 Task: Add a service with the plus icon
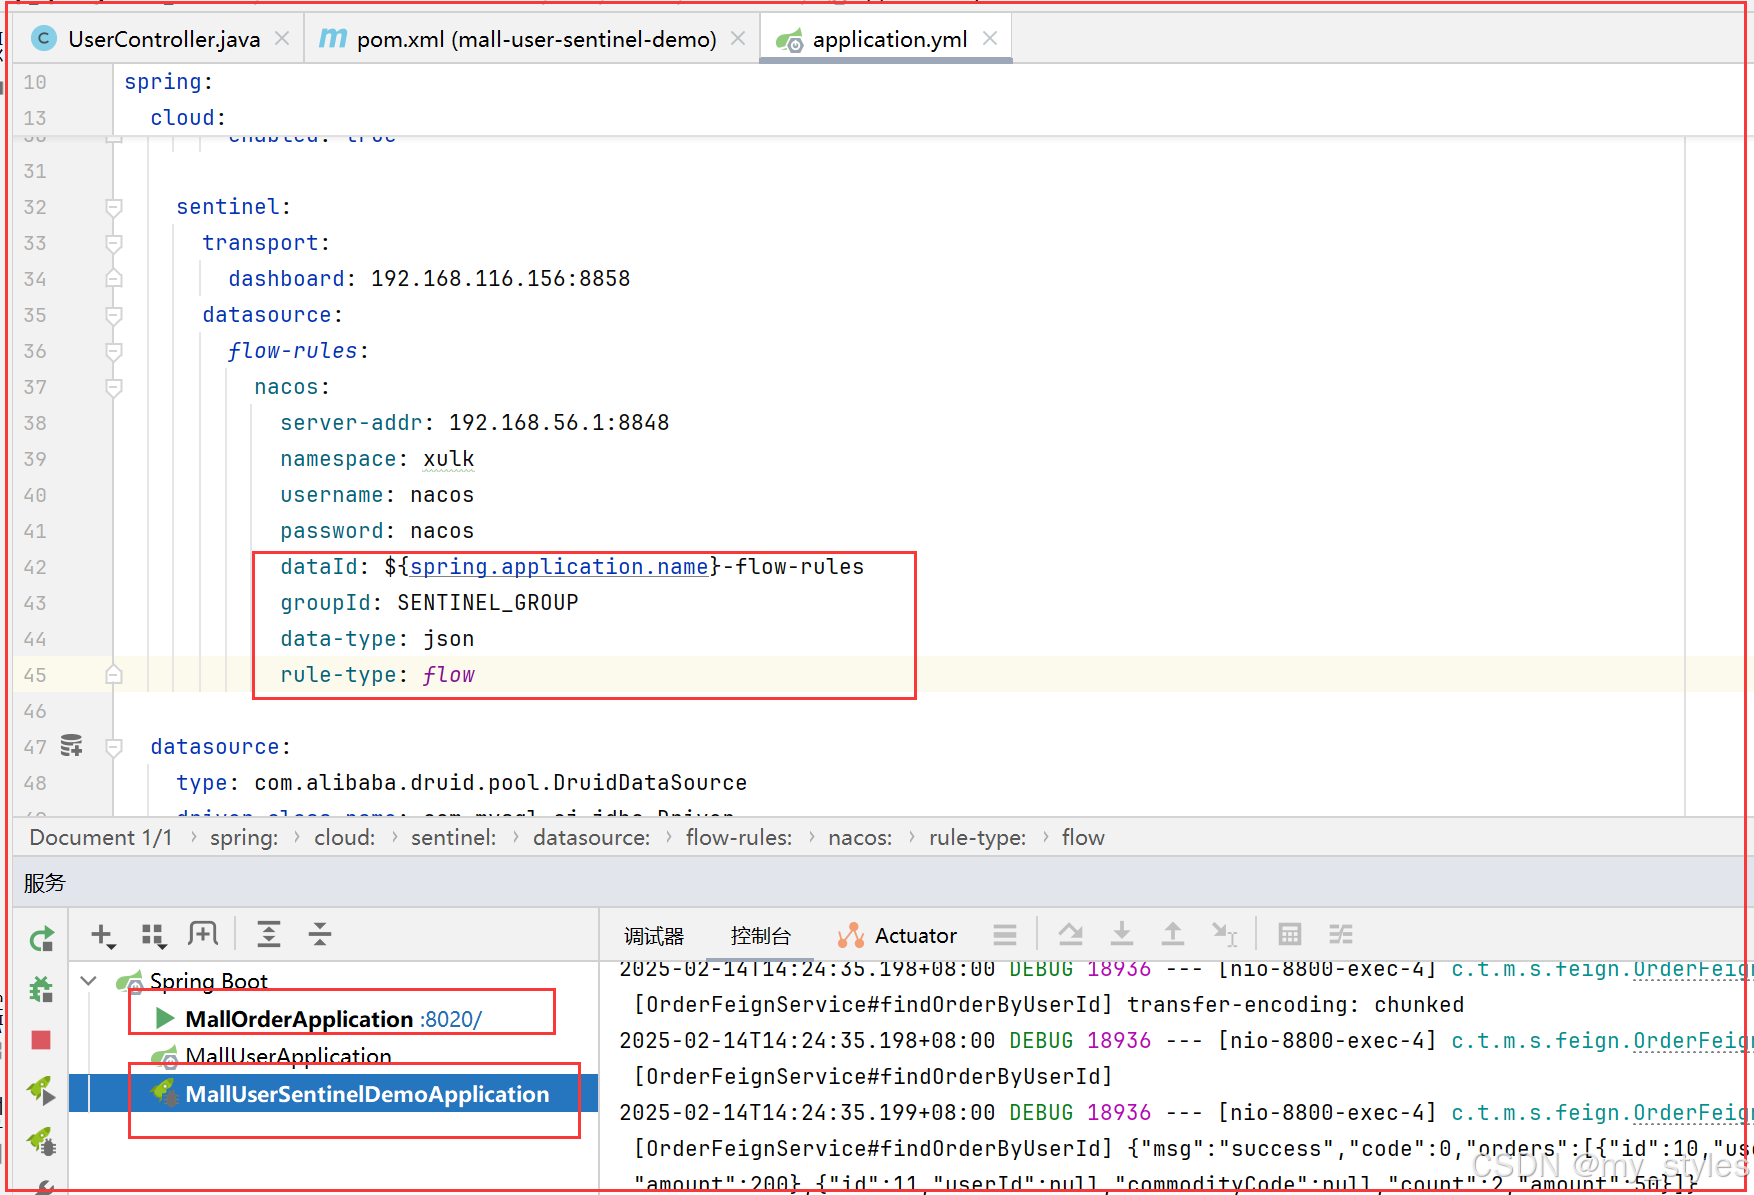point(103,936)
